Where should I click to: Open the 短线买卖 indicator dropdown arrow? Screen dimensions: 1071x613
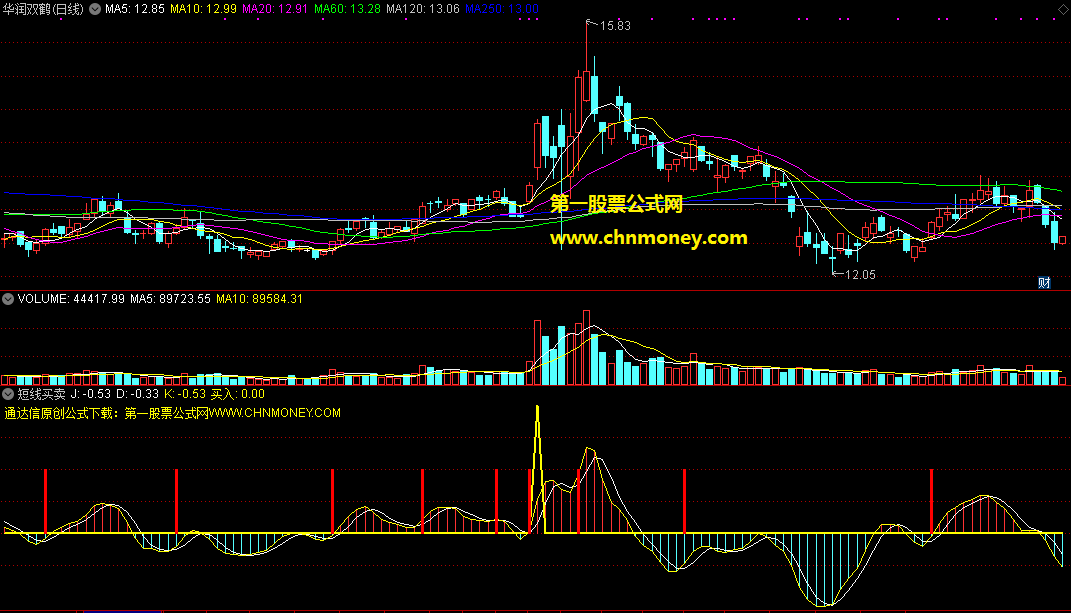click(x=8, y=394)
